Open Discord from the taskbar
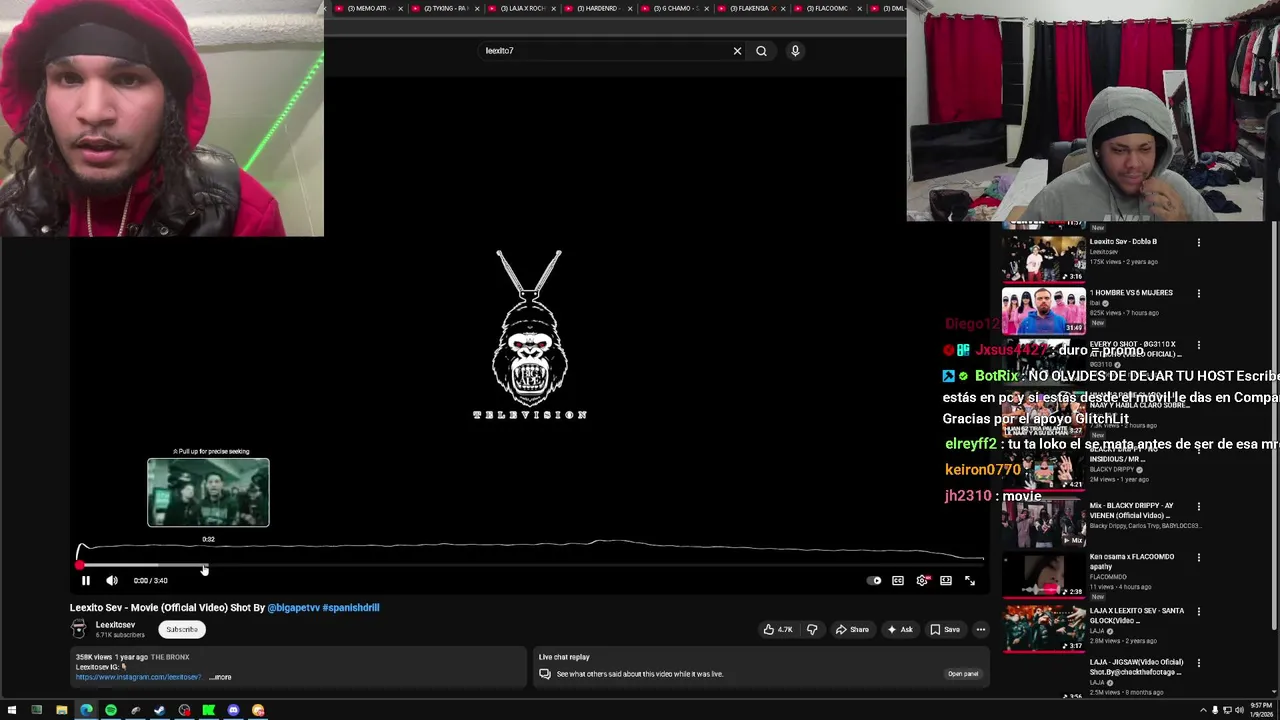The width and height of the screenshot is (1280, 720). tap(233, 710)
